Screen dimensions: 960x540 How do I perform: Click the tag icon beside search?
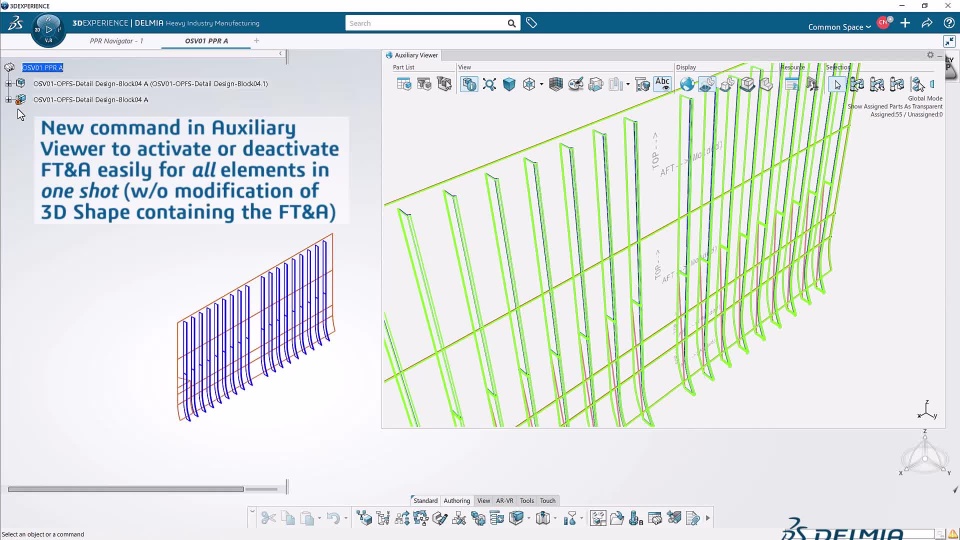click(531, 23)
